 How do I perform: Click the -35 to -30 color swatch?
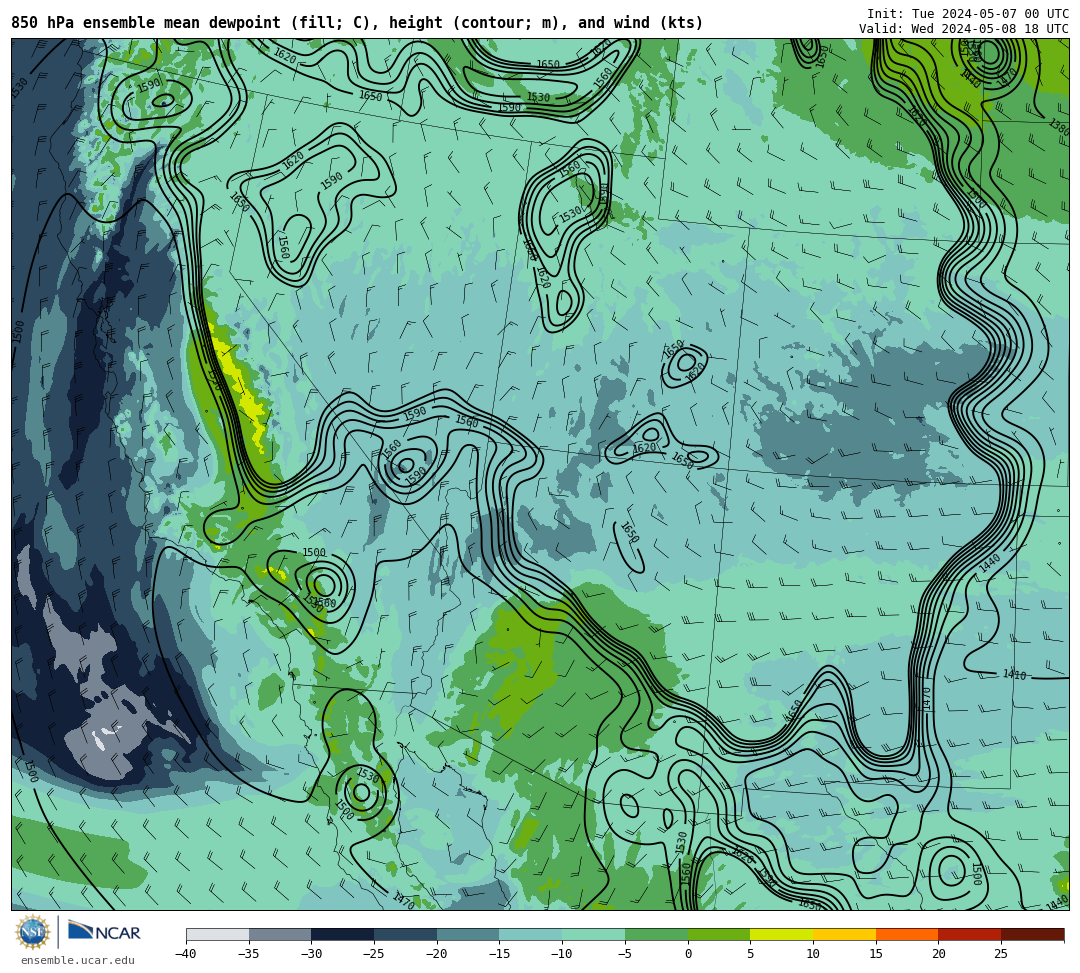[x=280, y=934]
